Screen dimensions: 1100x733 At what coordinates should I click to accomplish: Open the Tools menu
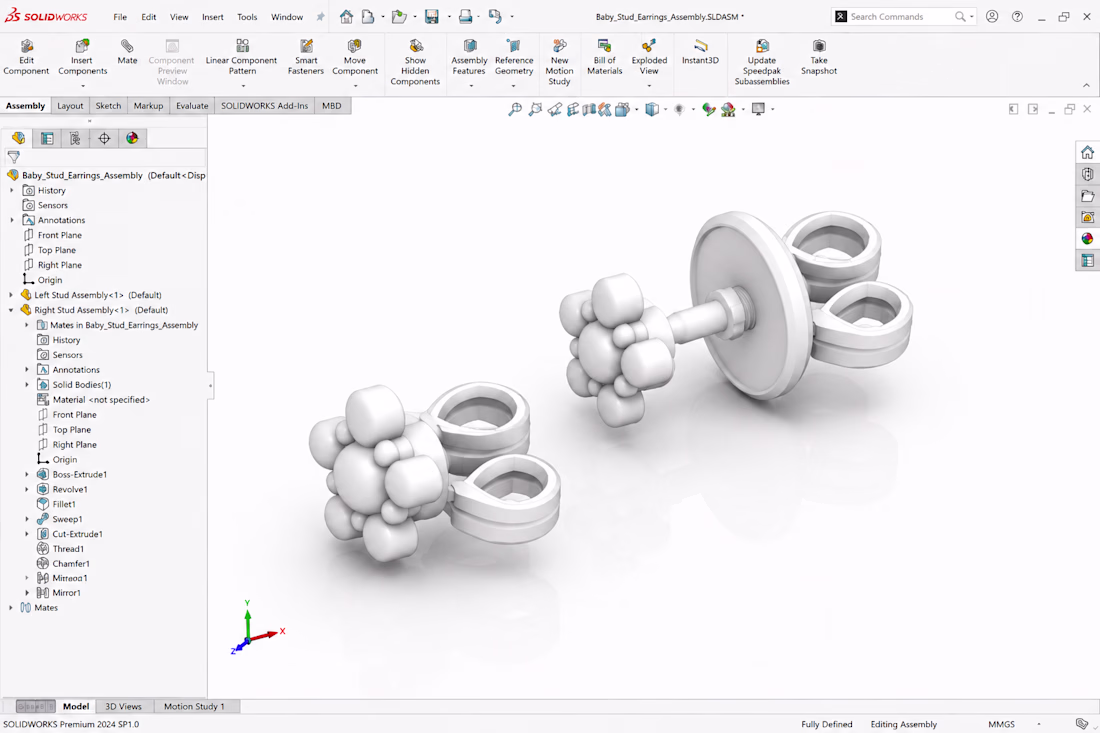coord(247,17)
